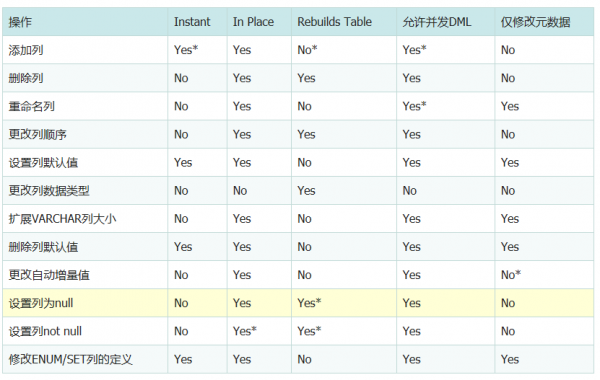Select the 删除列 row label
The width and height of the screenshot is (600, 380).
[x=26, y=78]
